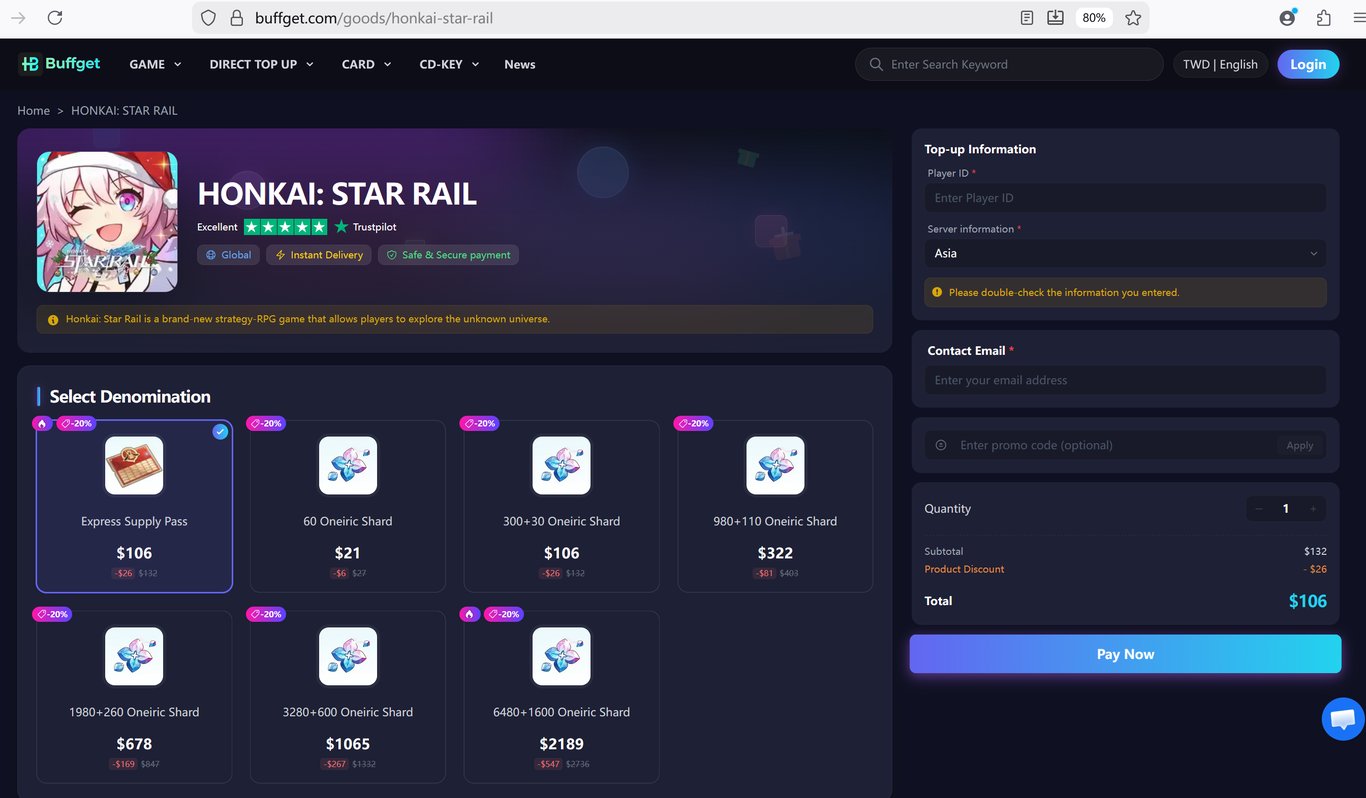This screenshot has height=798, width=1366.
Task: Click the Total amount $106
Action: [1308, 601]
